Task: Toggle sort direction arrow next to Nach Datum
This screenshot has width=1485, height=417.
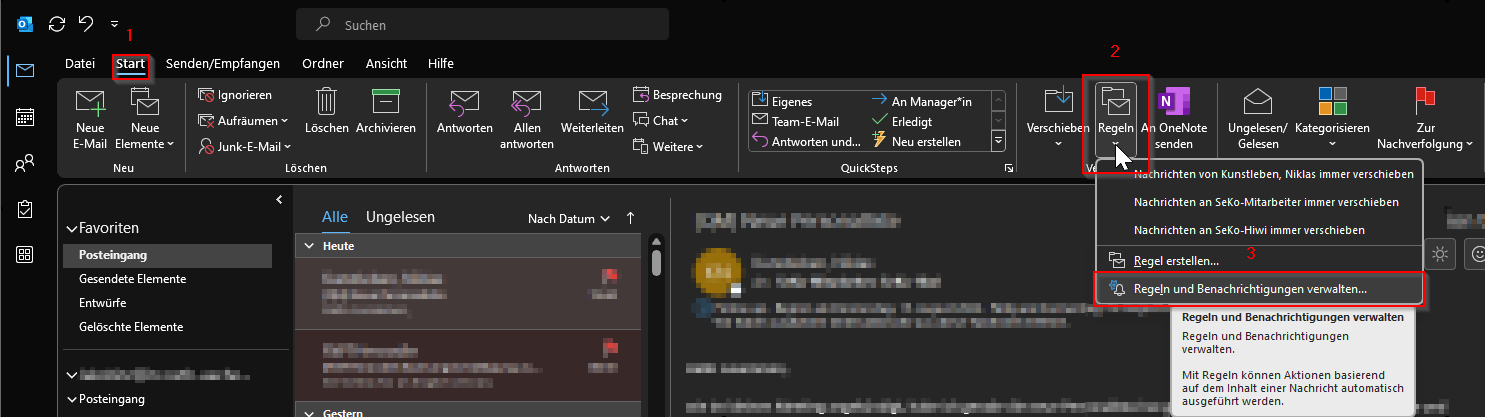Action: (630, 218)
